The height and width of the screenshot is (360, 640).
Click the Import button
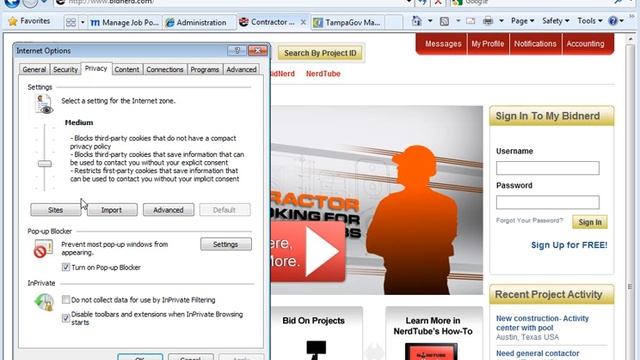[x=112, y=210]
